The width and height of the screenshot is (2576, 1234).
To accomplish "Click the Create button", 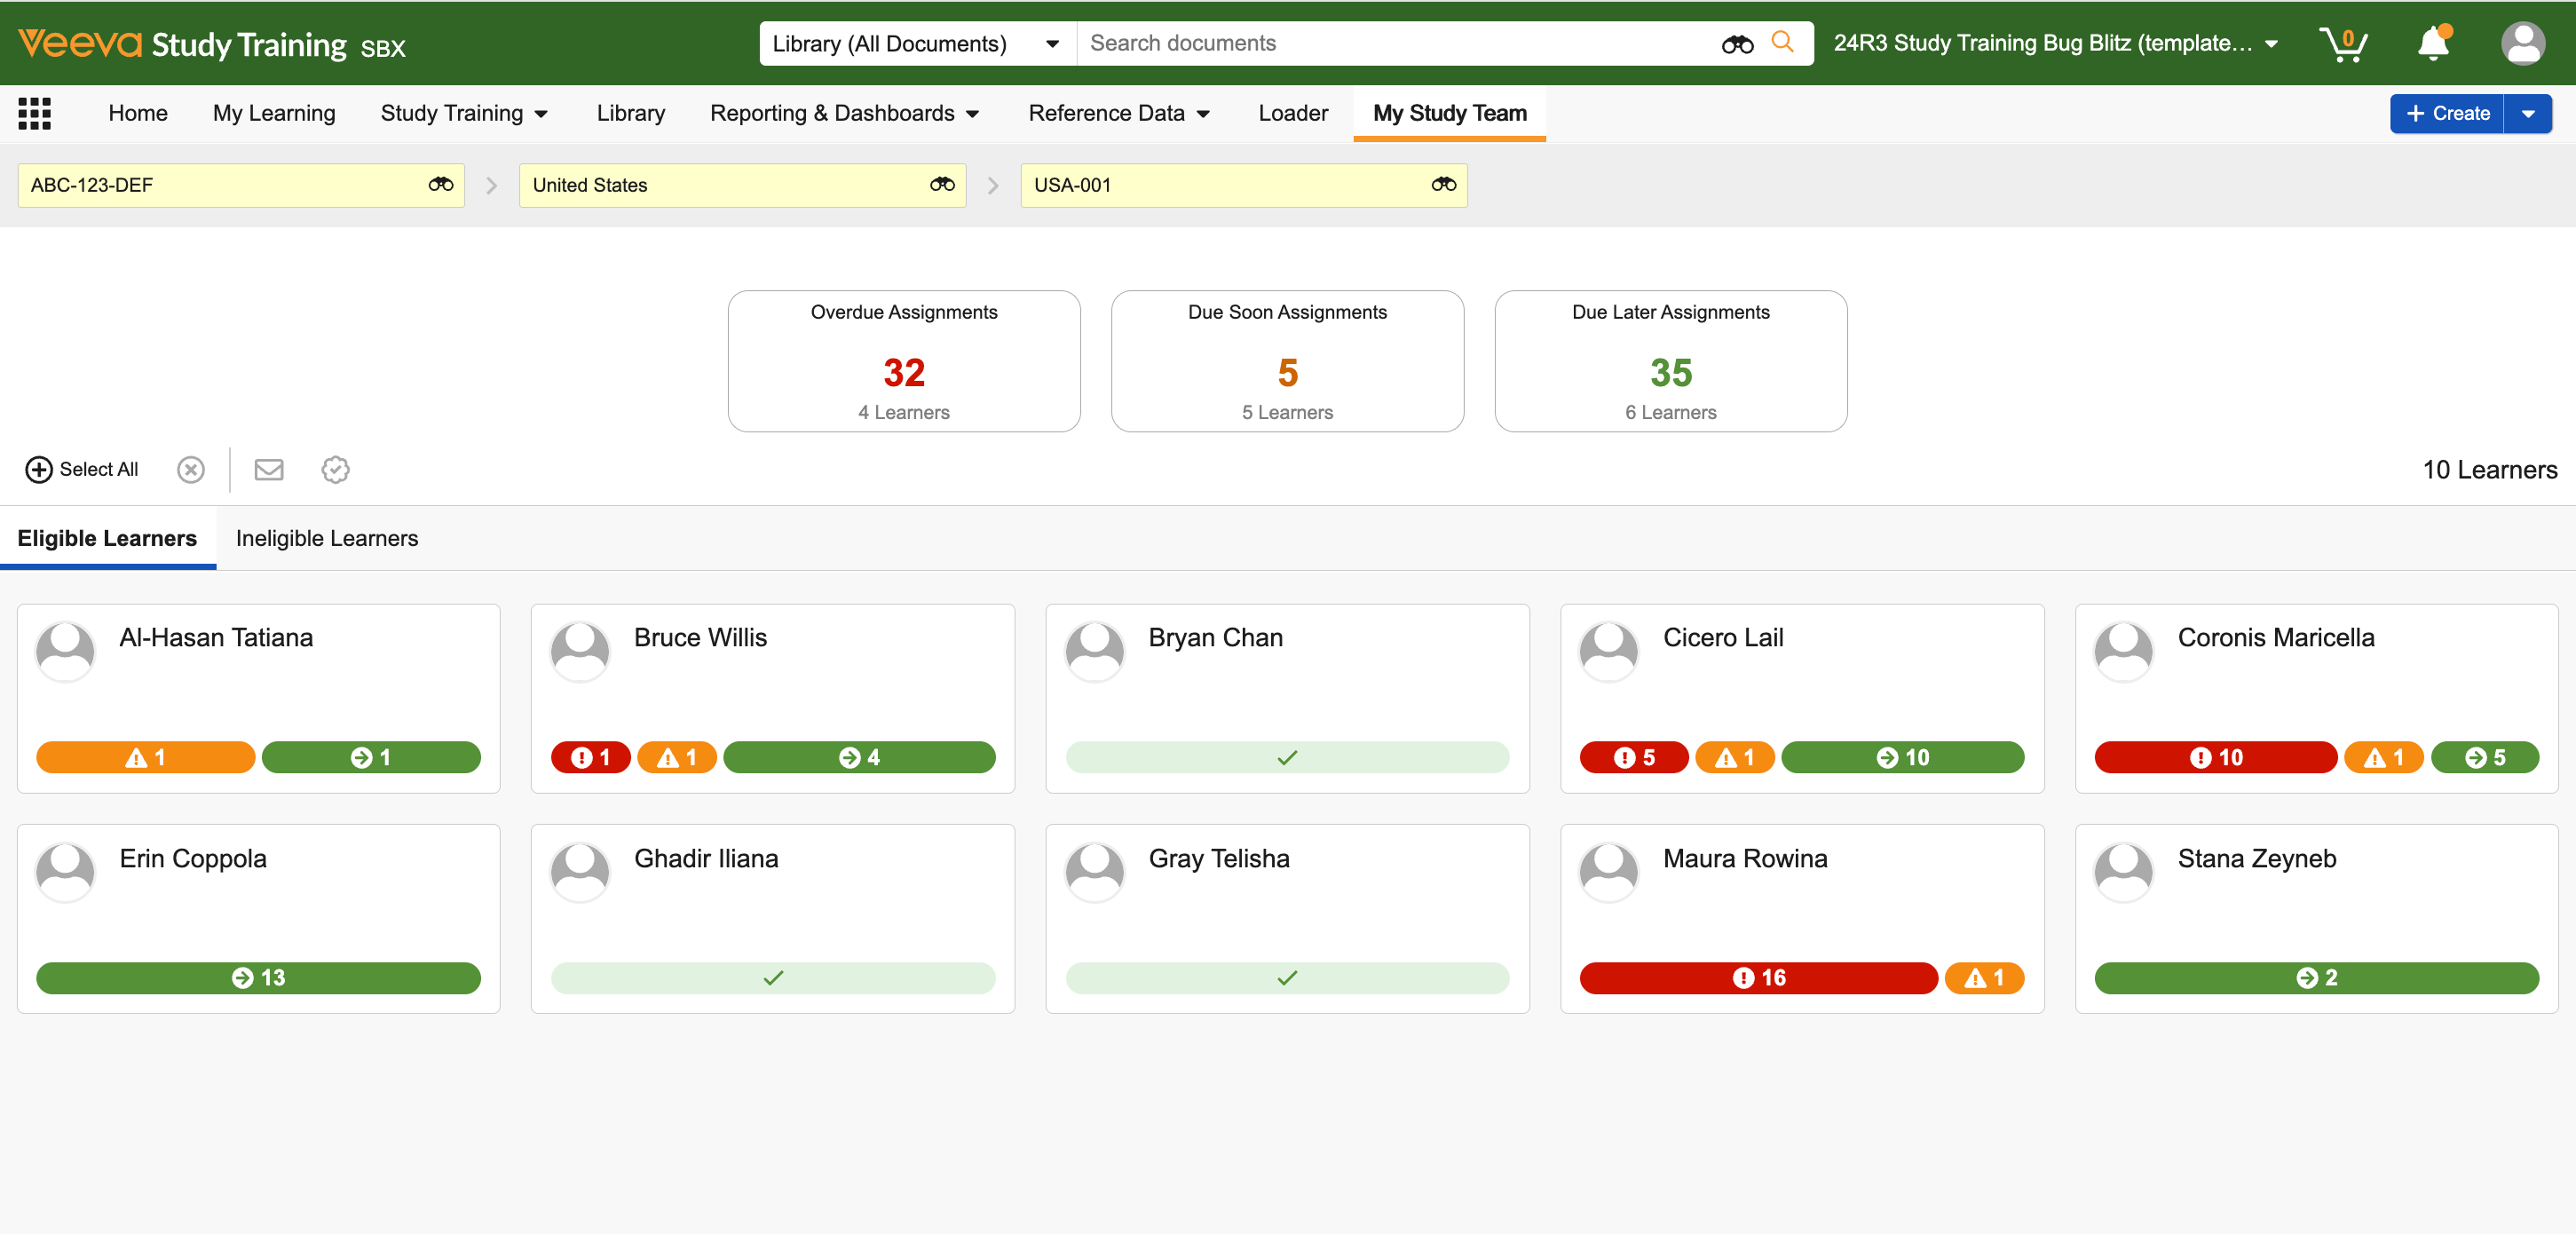I will pos(2447,113).
